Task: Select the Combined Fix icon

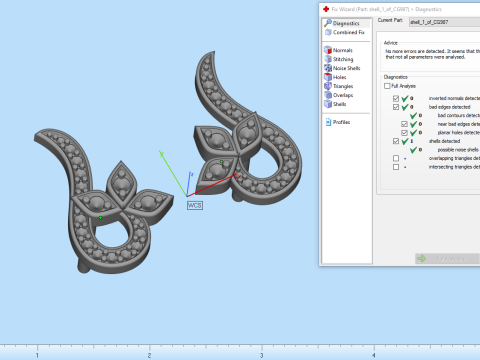Action: coord(328,32)
